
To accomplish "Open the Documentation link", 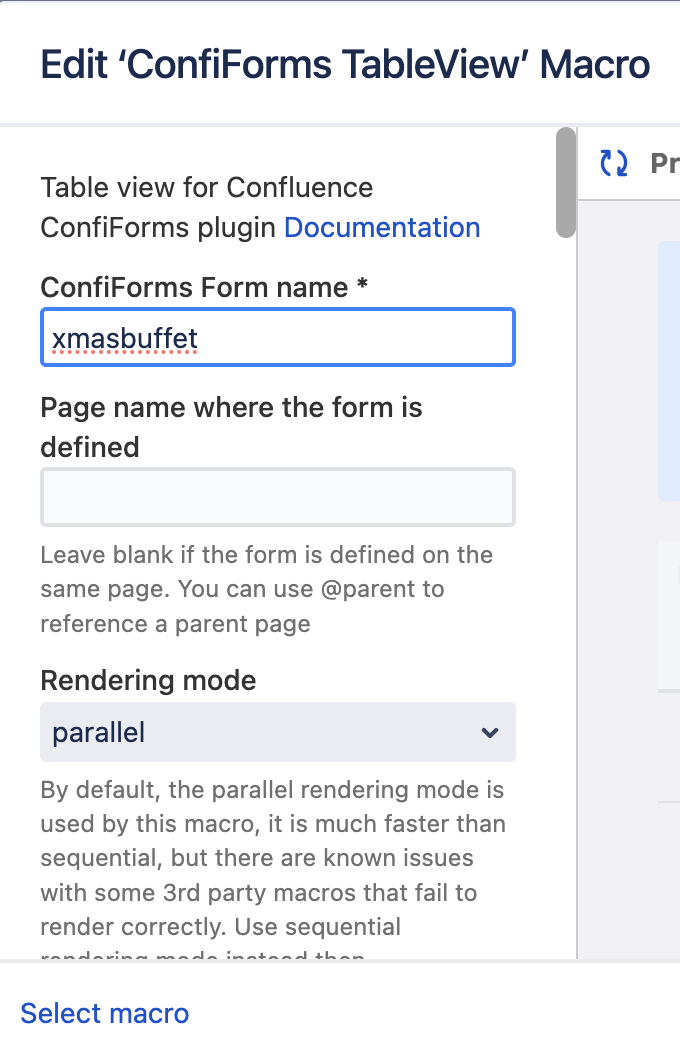I will (x=382, y=228).
